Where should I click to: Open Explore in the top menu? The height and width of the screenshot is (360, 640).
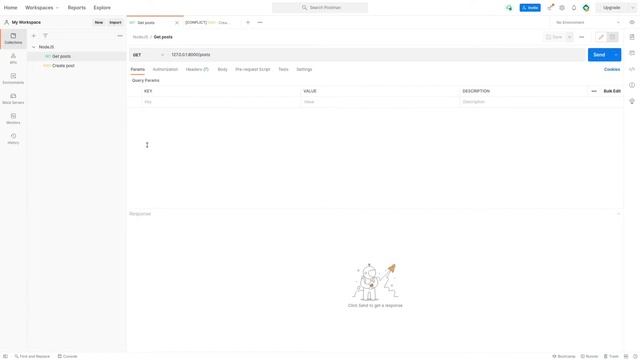102,8
